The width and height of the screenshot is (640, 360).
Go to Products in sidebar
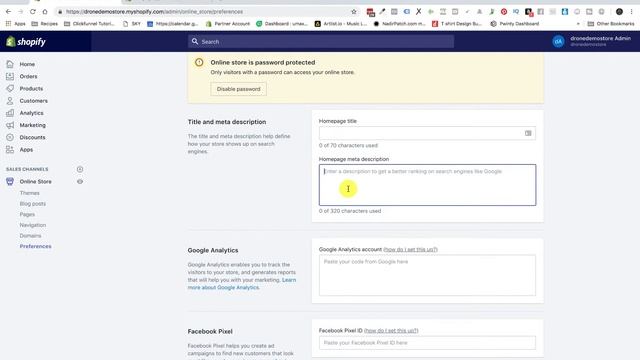click(x=31, y=89)
